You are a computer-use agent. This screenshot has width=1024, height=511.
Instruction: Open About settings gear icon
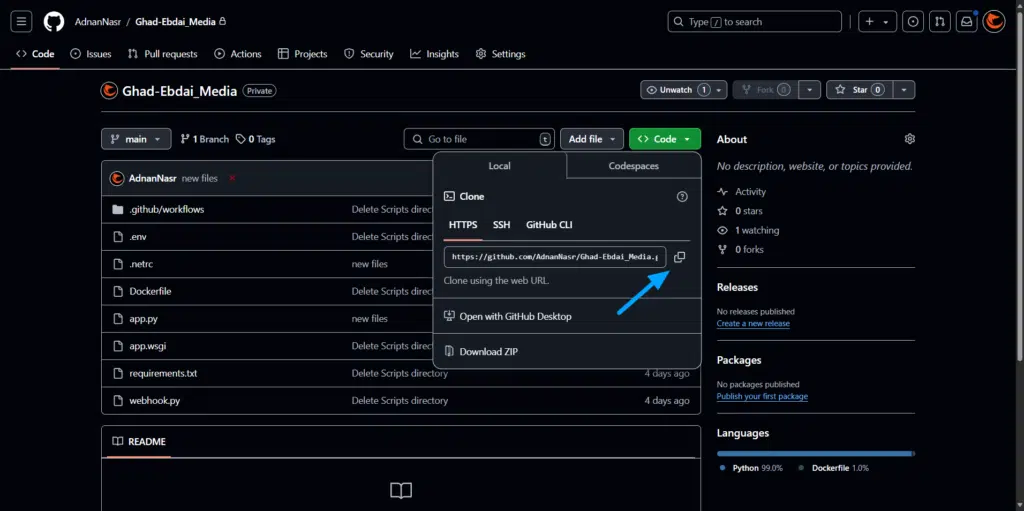point(910,139)
